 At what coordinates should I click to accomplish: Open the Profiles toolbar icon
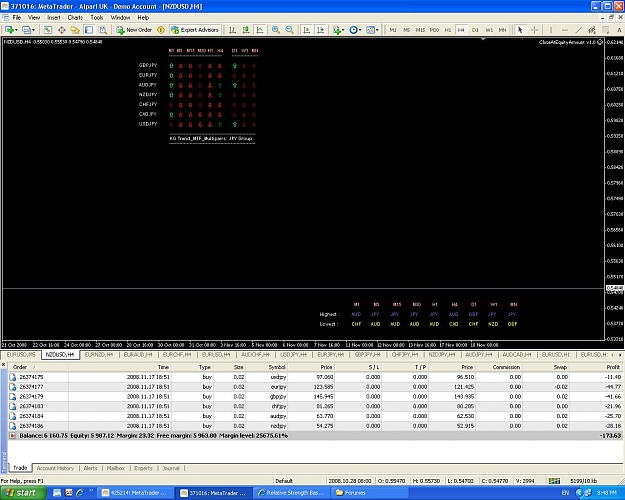(x=26, y=30)
